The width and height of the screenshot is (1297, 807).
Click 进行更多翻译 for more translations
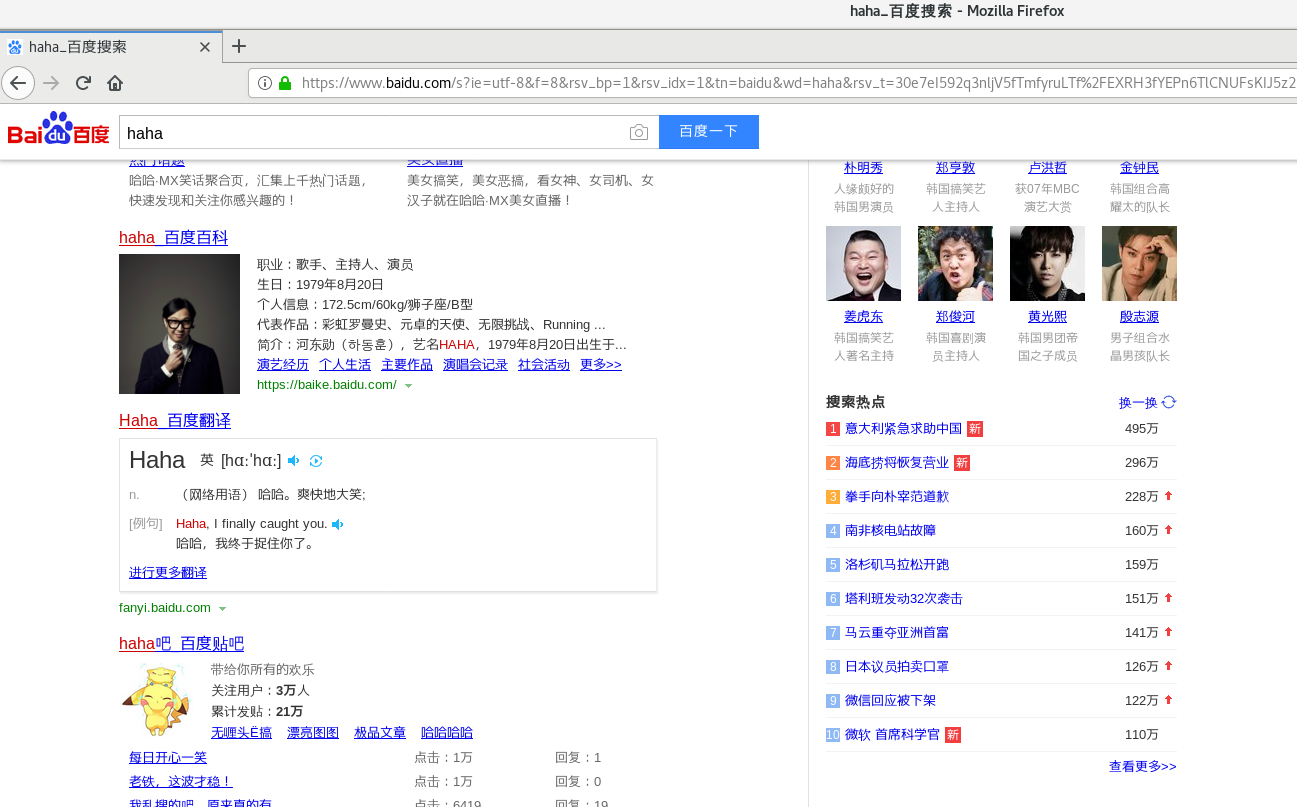[x=167, y=571]
